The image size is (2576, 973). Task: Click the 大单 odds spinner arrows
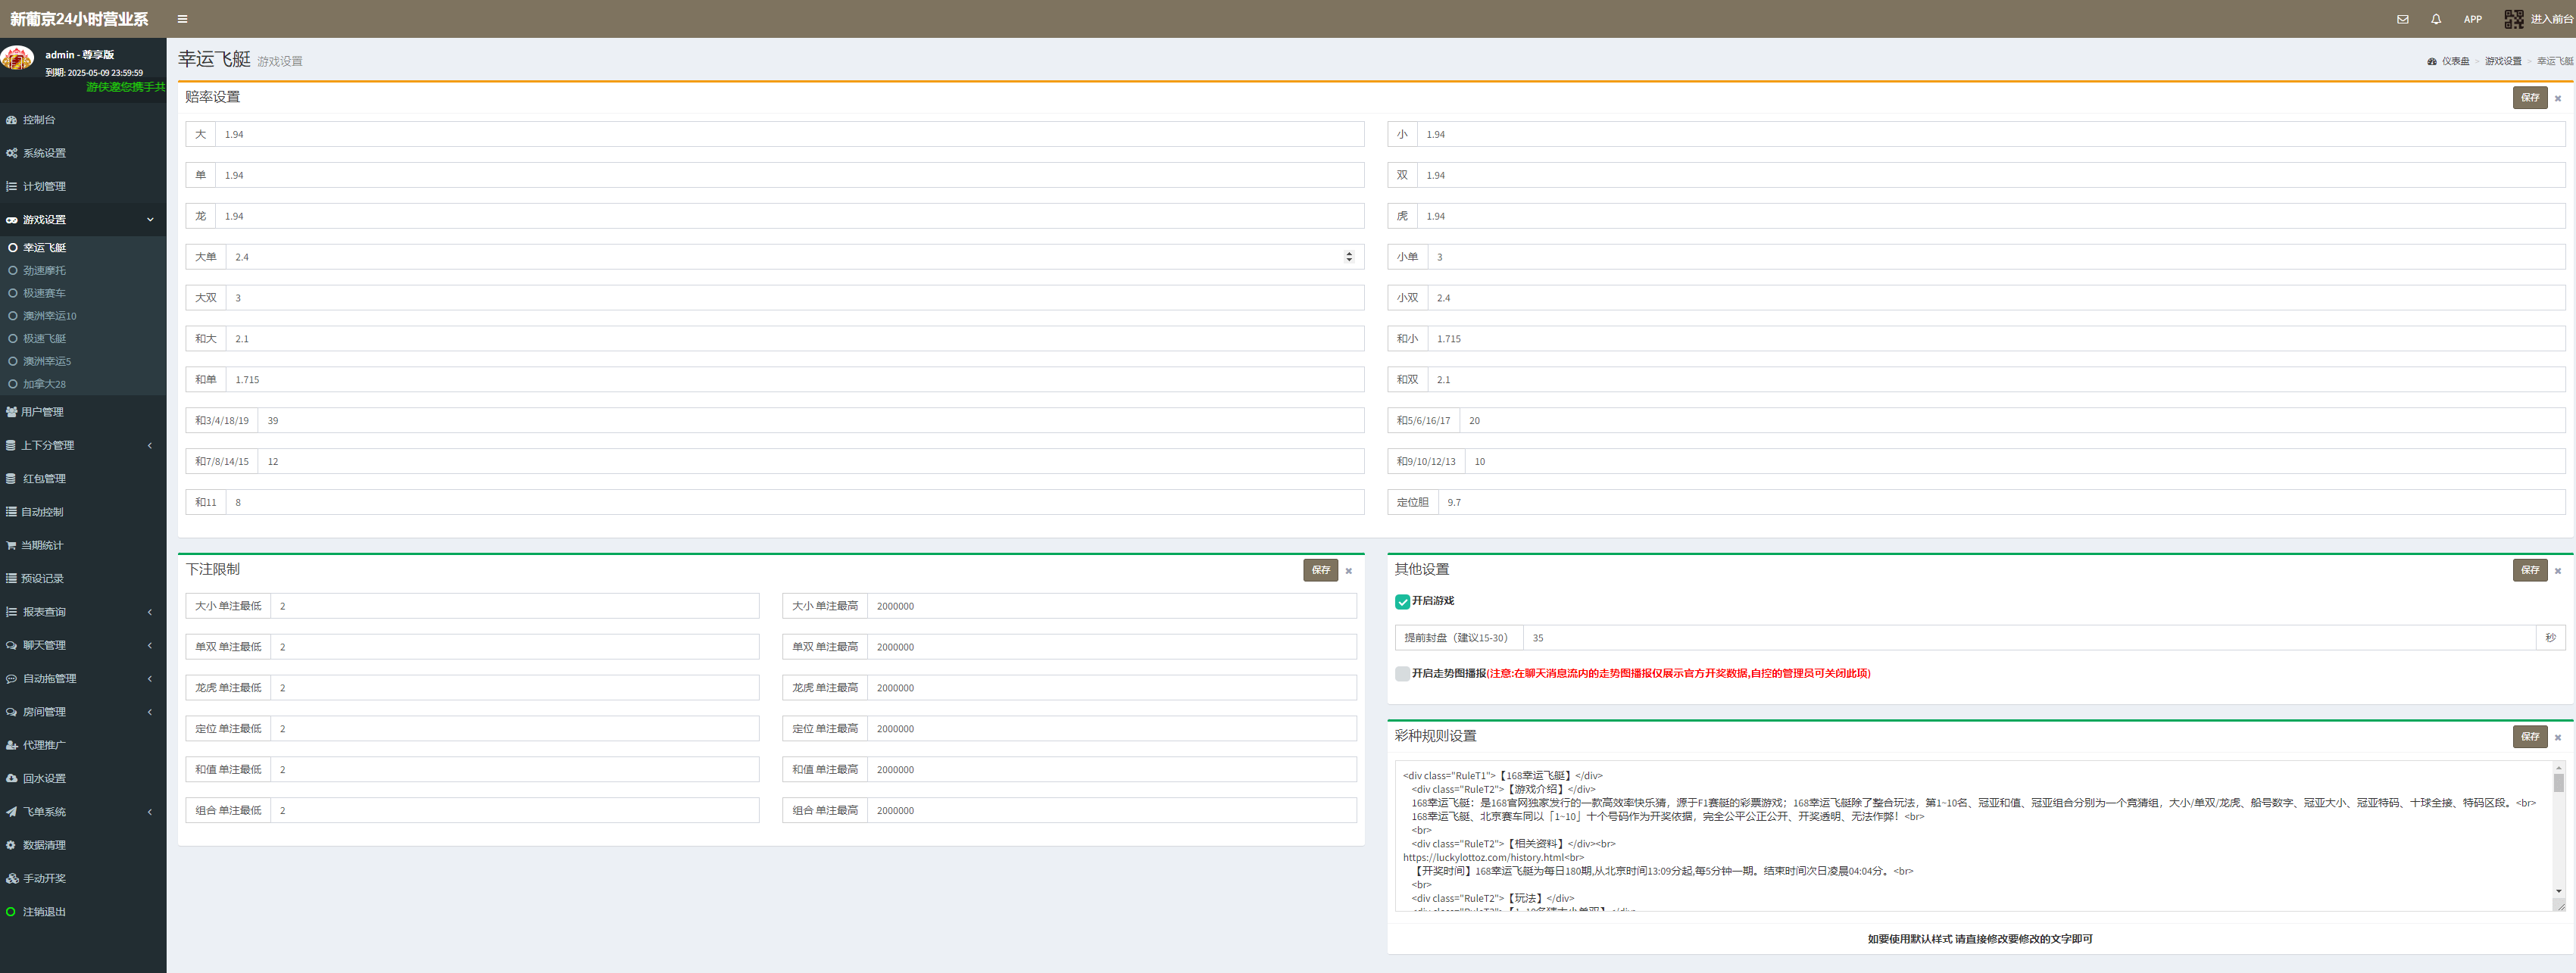1349,257
